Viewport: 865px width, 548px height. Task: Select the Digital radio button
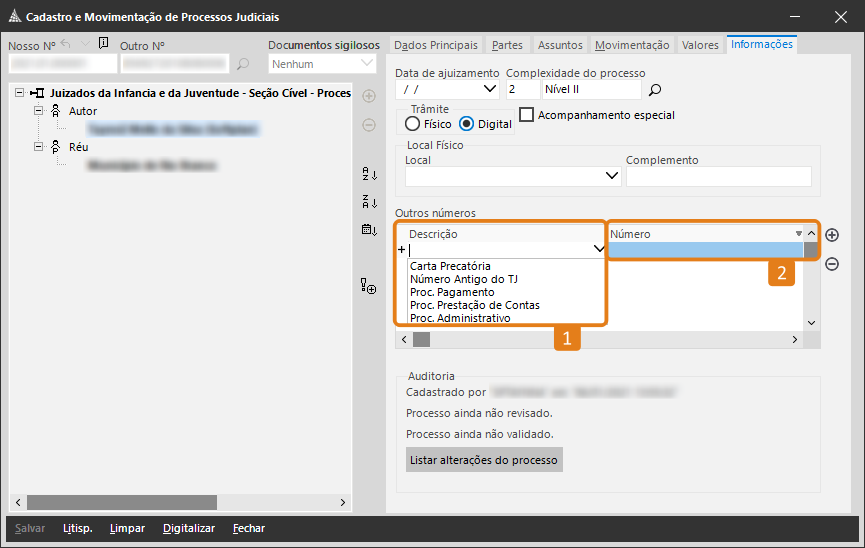[467, 124]
